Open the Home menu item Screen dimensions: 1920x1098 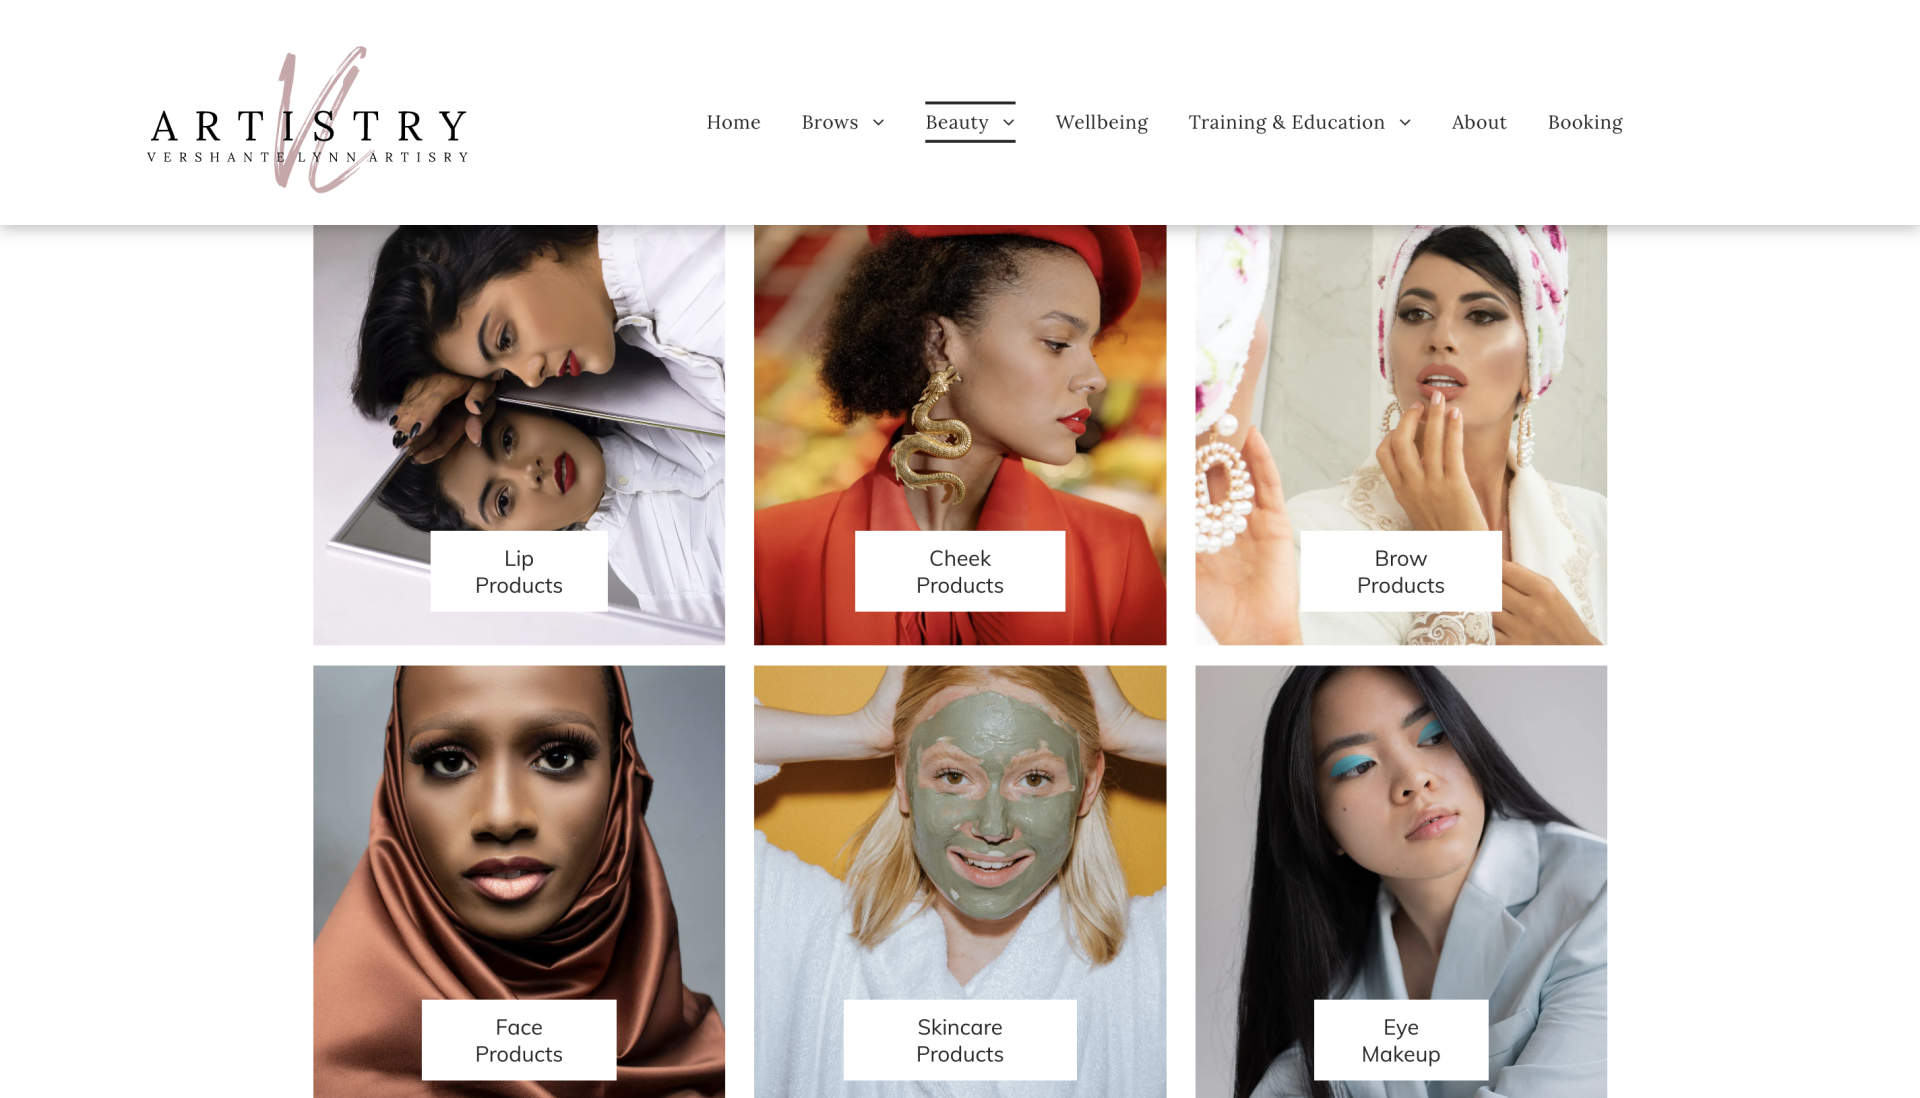click(x=733, y=122)
